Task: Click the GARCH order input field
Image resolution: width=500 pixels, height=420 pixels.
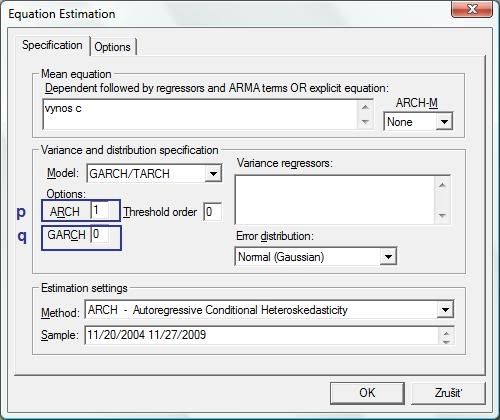Action: click(99, 234)
